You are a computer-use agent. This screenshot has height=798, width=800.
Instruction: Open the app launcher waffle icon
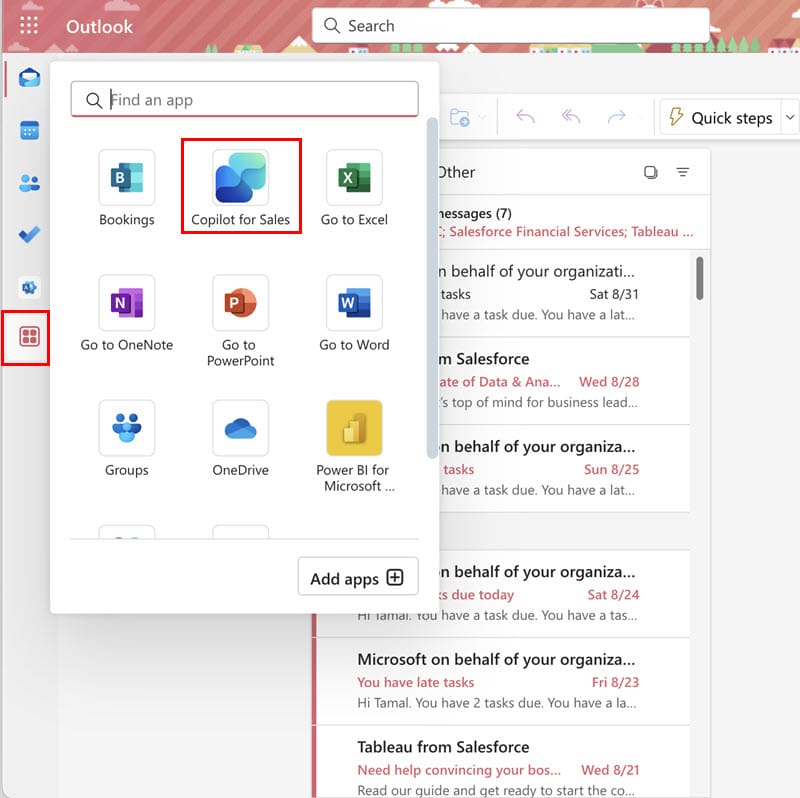[x=29, y=25]
